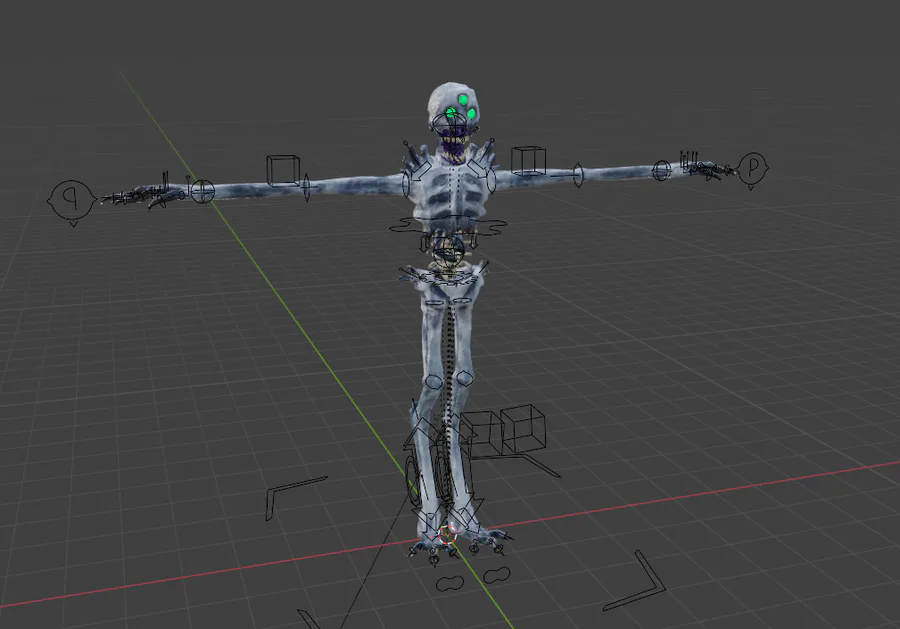Click the 3D cursor at the skeleton's feet
900x629 pixels.
click(447, 534)
